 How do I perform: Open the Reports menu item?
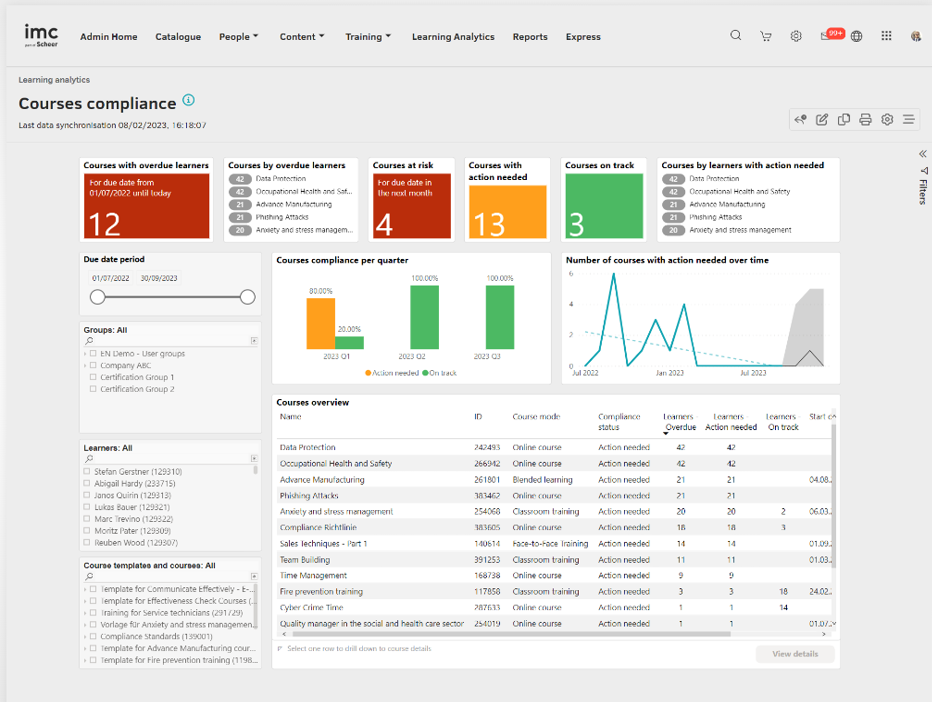530,36
